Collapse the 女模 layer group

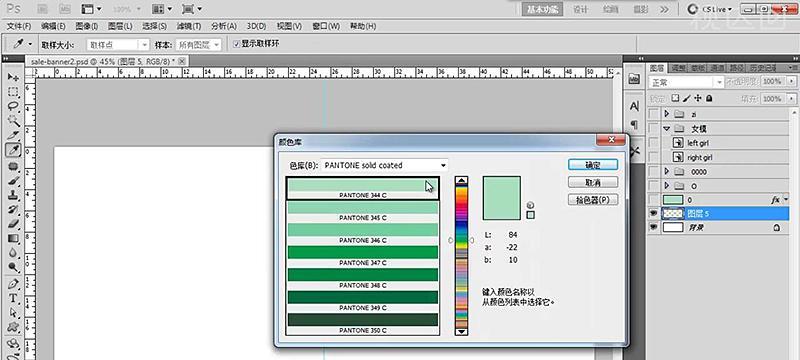(x=666, y=129)
